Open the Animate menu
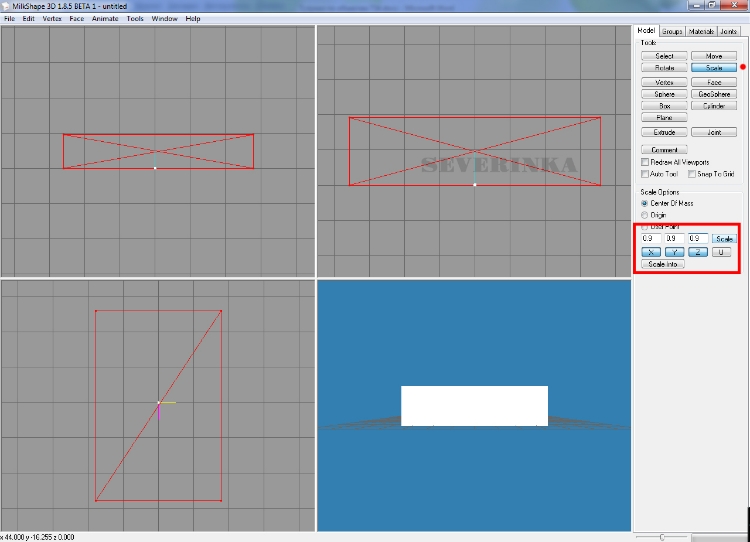 pos(104,18)
